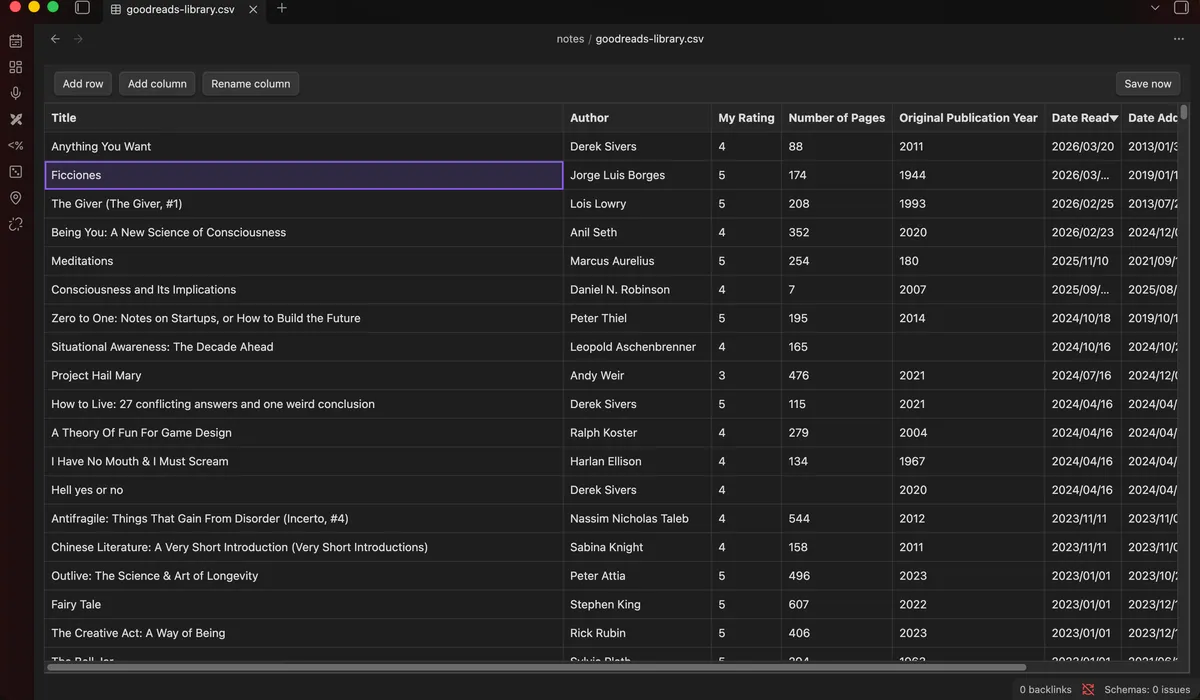
Task: Click the 1944 publication year cell
Action: tap(969, 175)
